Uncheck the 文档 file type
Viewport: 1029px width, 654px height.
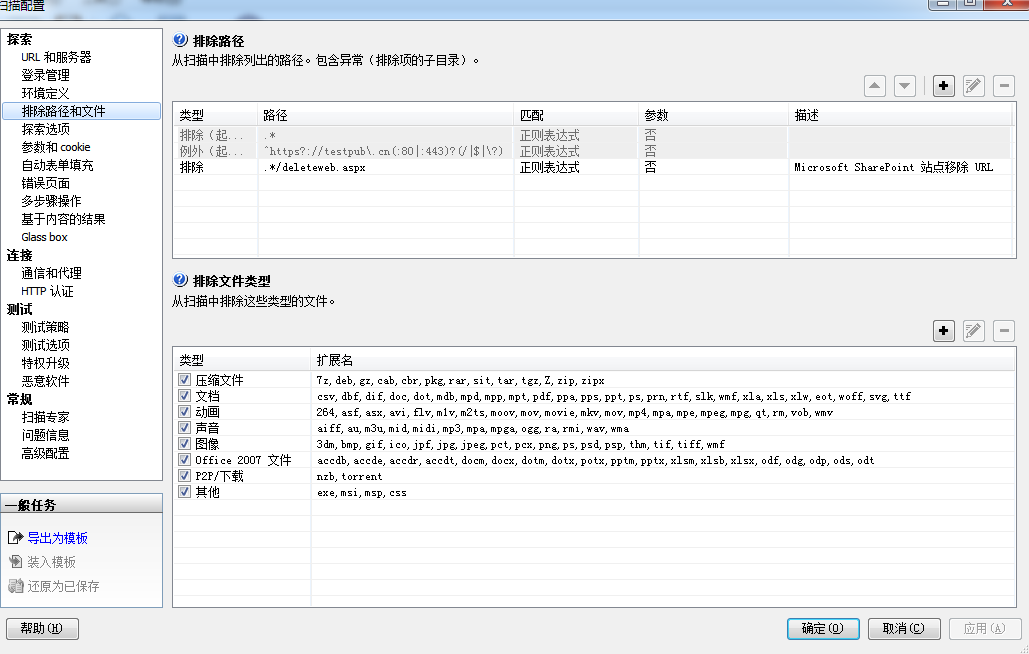184,396
